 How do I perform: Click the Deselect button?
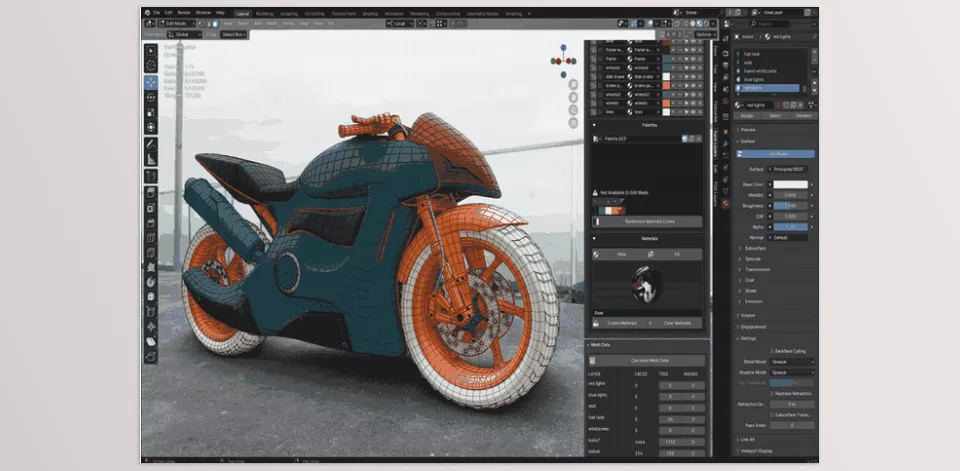point(803,116)
